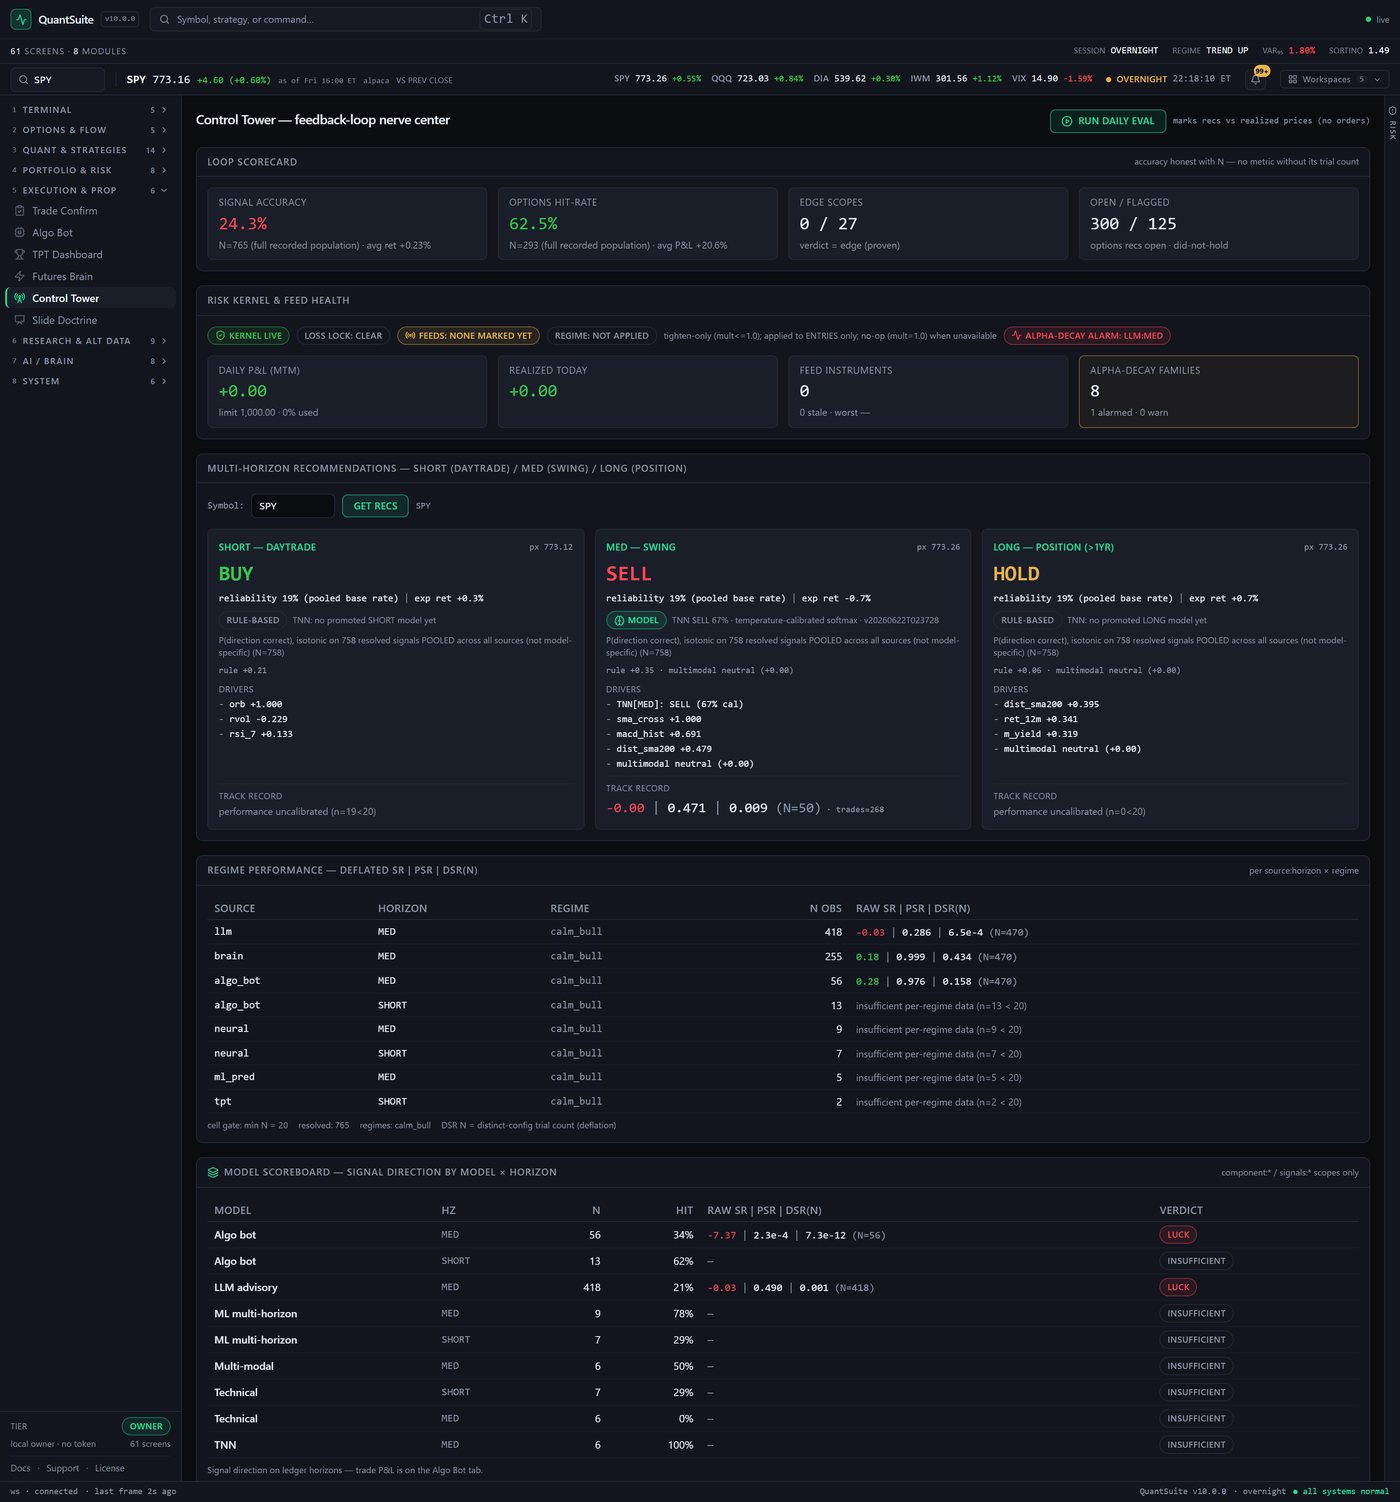Run the daily eval
Viewport: 1400px width, 1502px height.
click(1108, 121)
